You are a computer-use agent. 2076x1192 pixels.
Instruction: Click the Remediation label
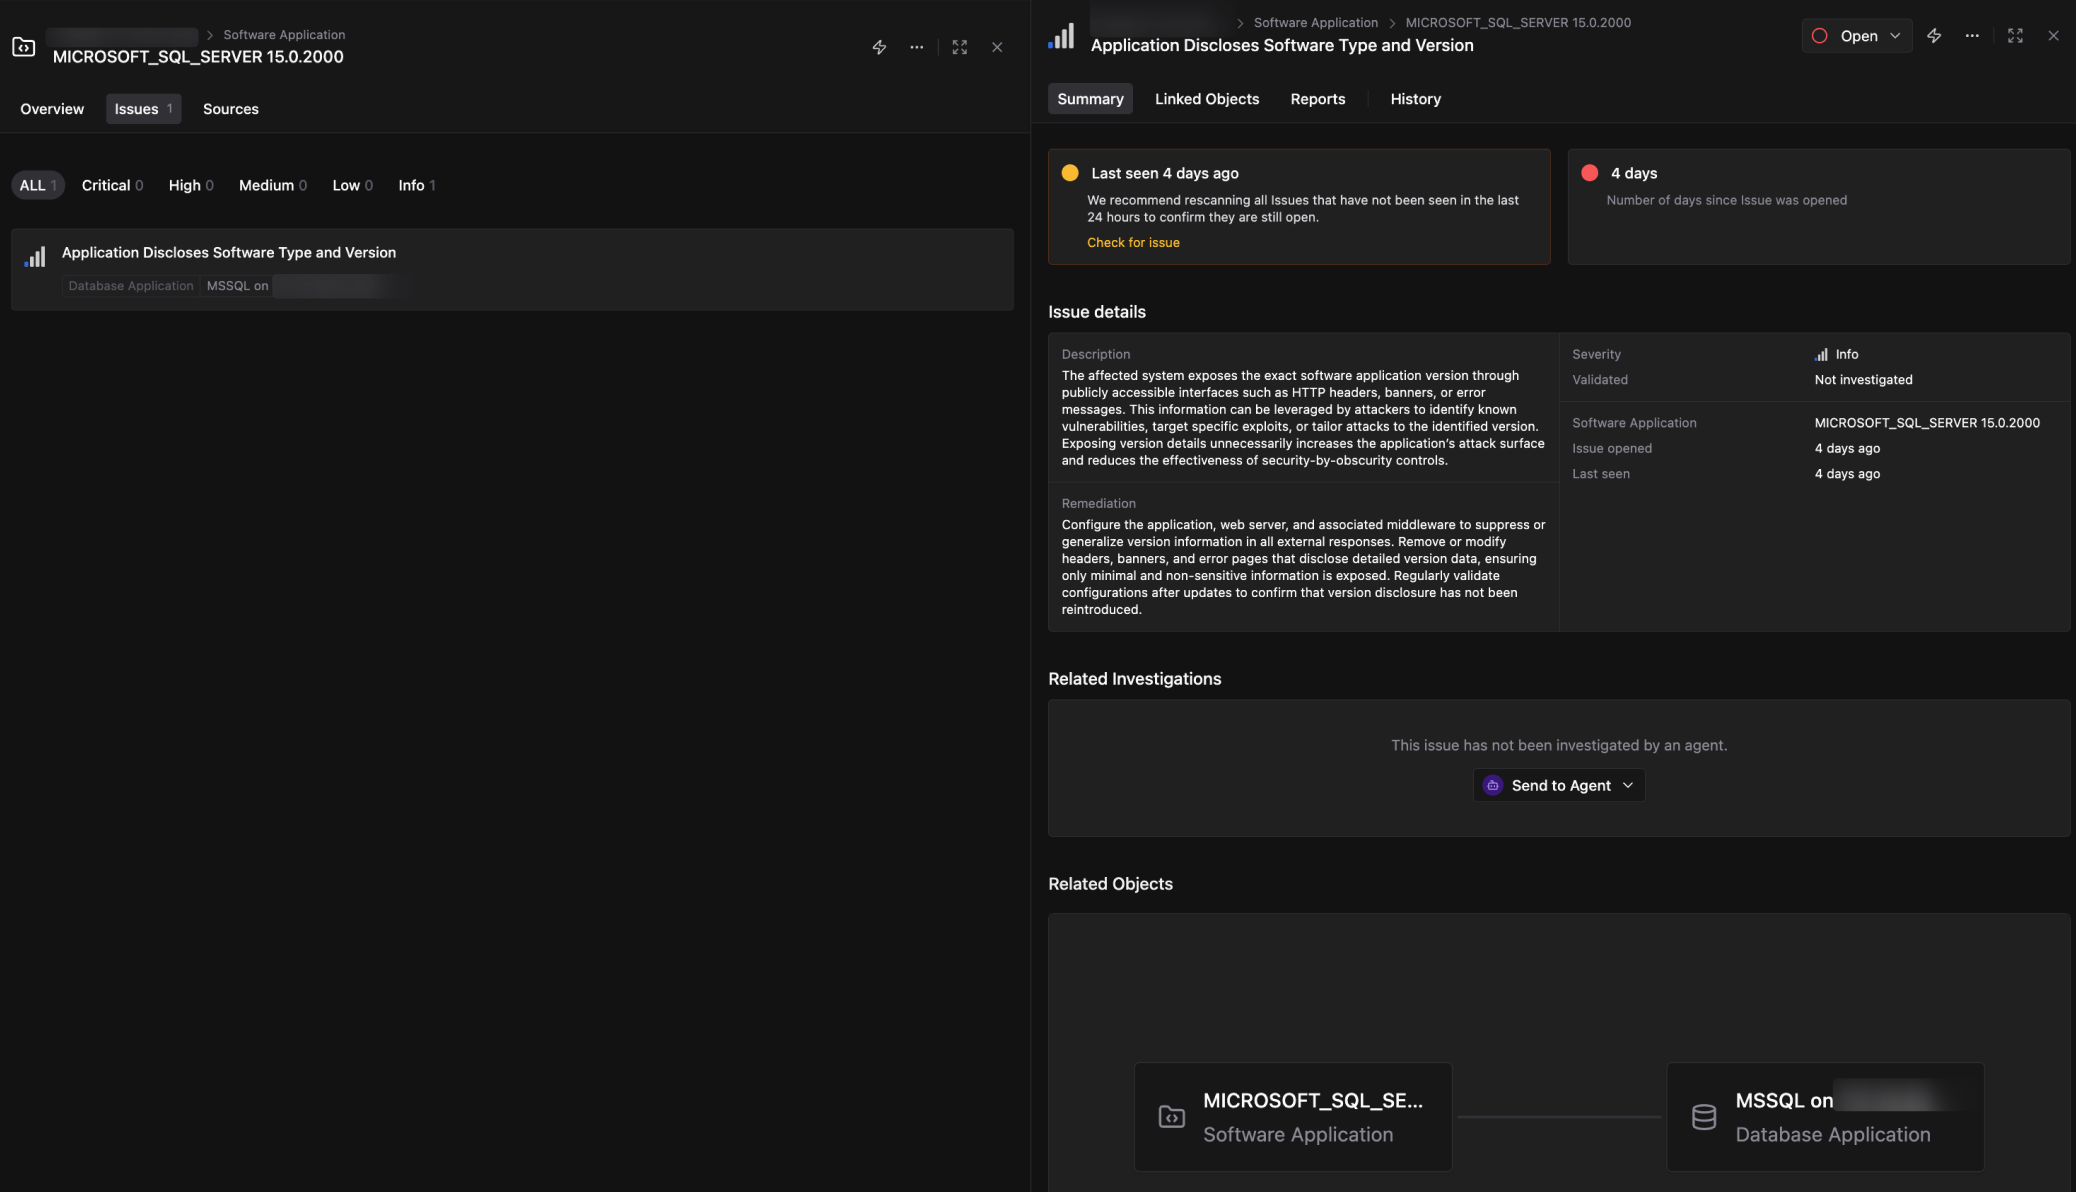[1098, 504]
